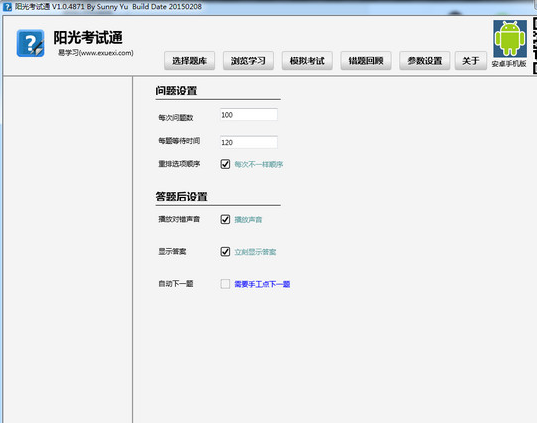
Task: Click the 易学习(www.exuexi.com) text
Action: 96,53
